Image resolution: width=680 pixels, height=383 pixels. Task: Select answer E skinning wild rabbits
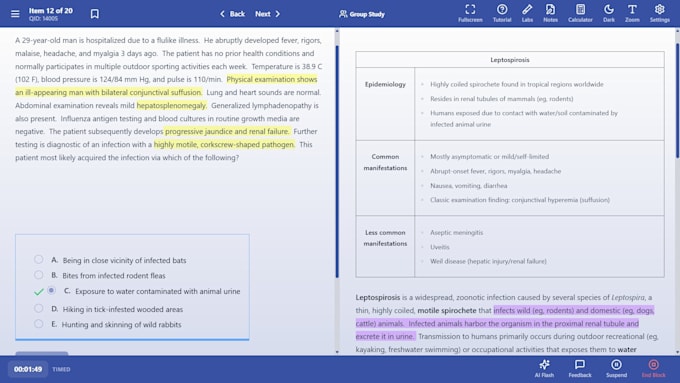tap(39, 324)
